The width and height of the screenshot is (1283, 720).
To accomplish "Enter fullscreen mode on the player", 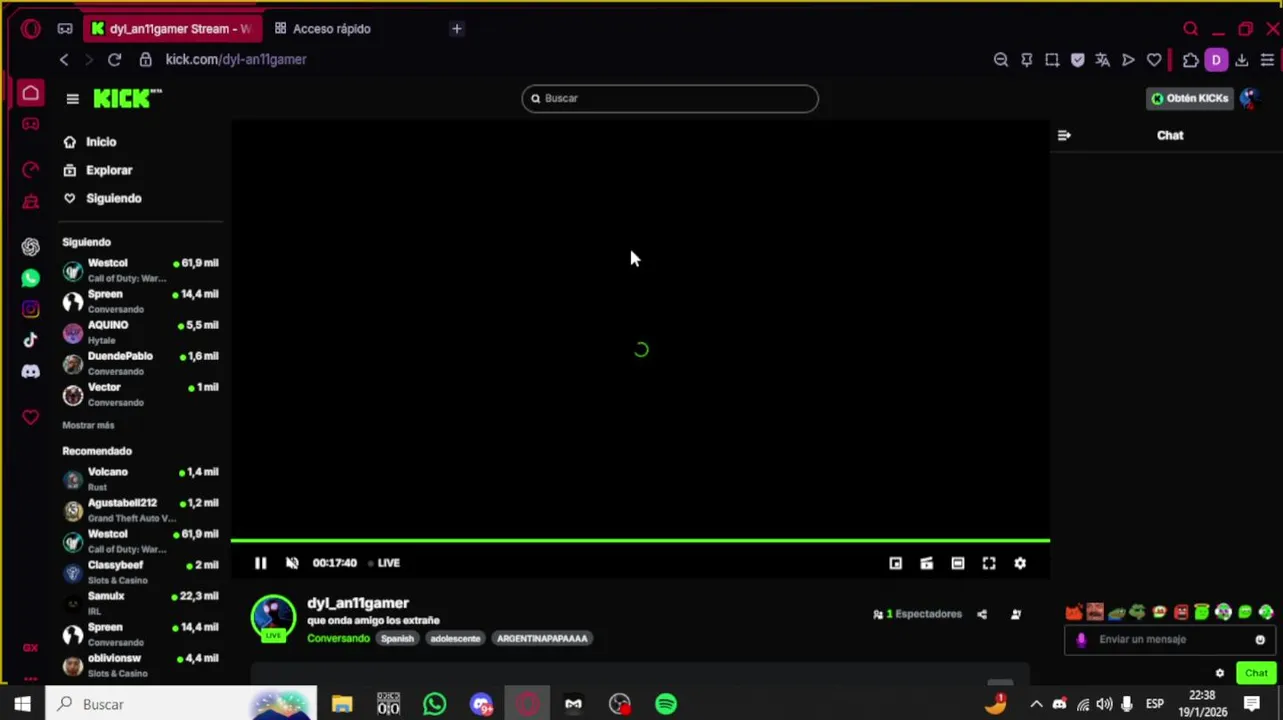I will click(989, 563).
